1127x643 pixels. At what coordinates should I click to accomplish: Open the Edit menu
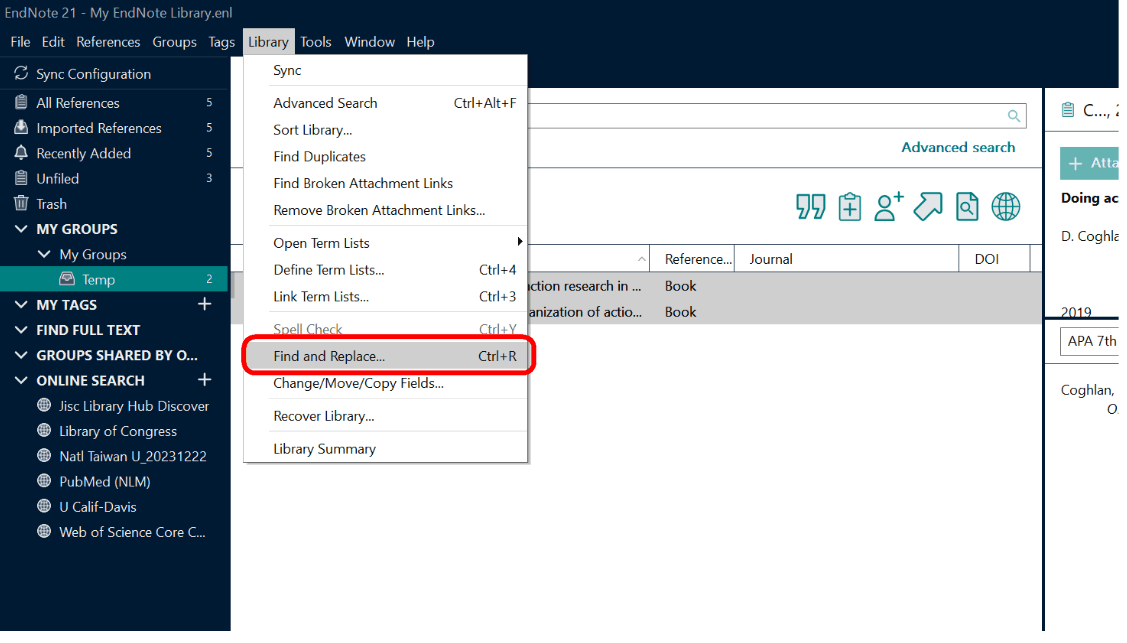click(53, 42)
